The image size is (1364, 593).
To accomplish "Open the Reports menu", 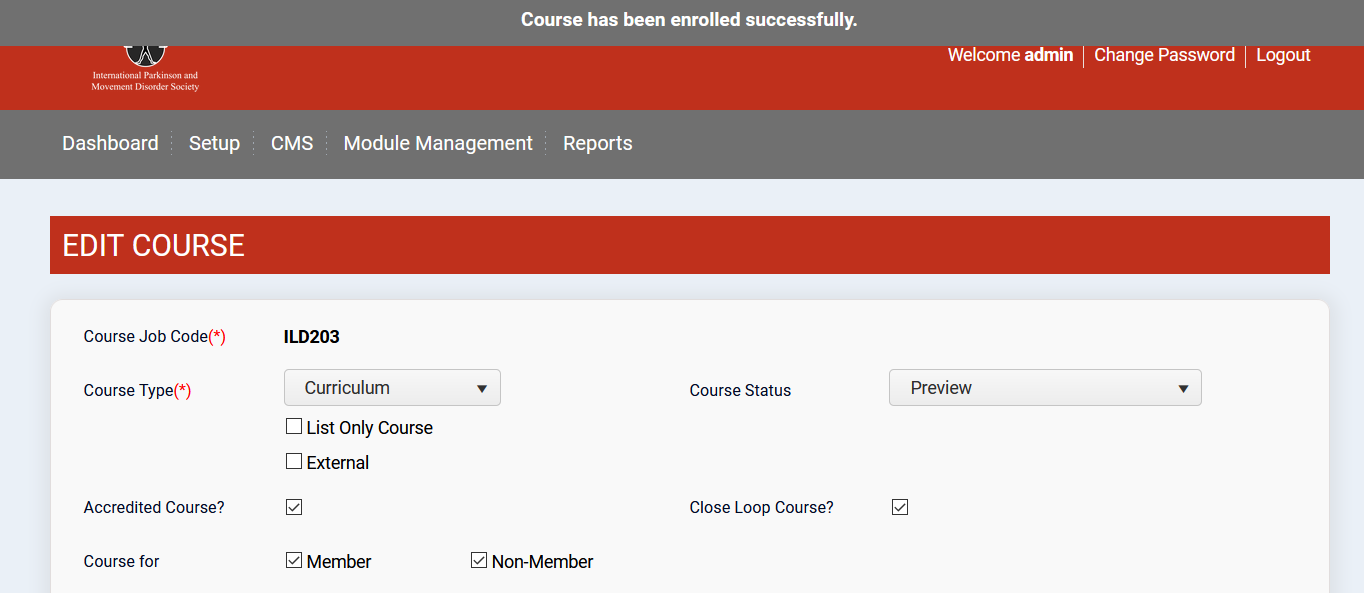I will pos(597,143).
